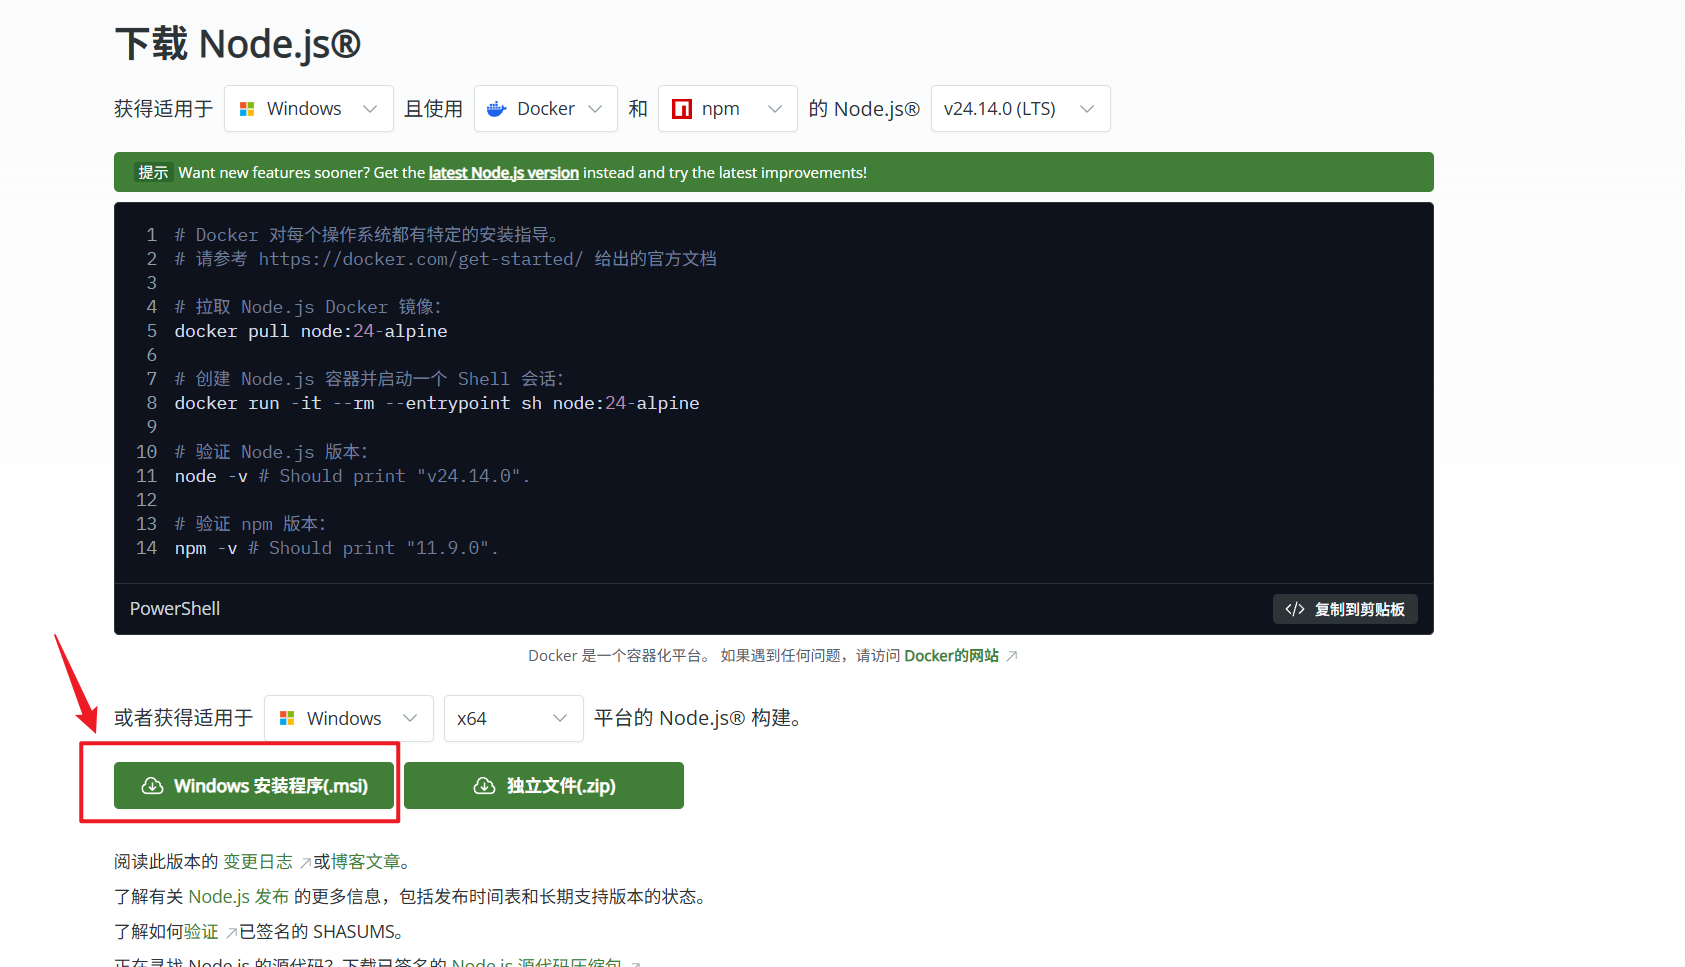Open the x64 architecture dropdown

pos(513,718)
